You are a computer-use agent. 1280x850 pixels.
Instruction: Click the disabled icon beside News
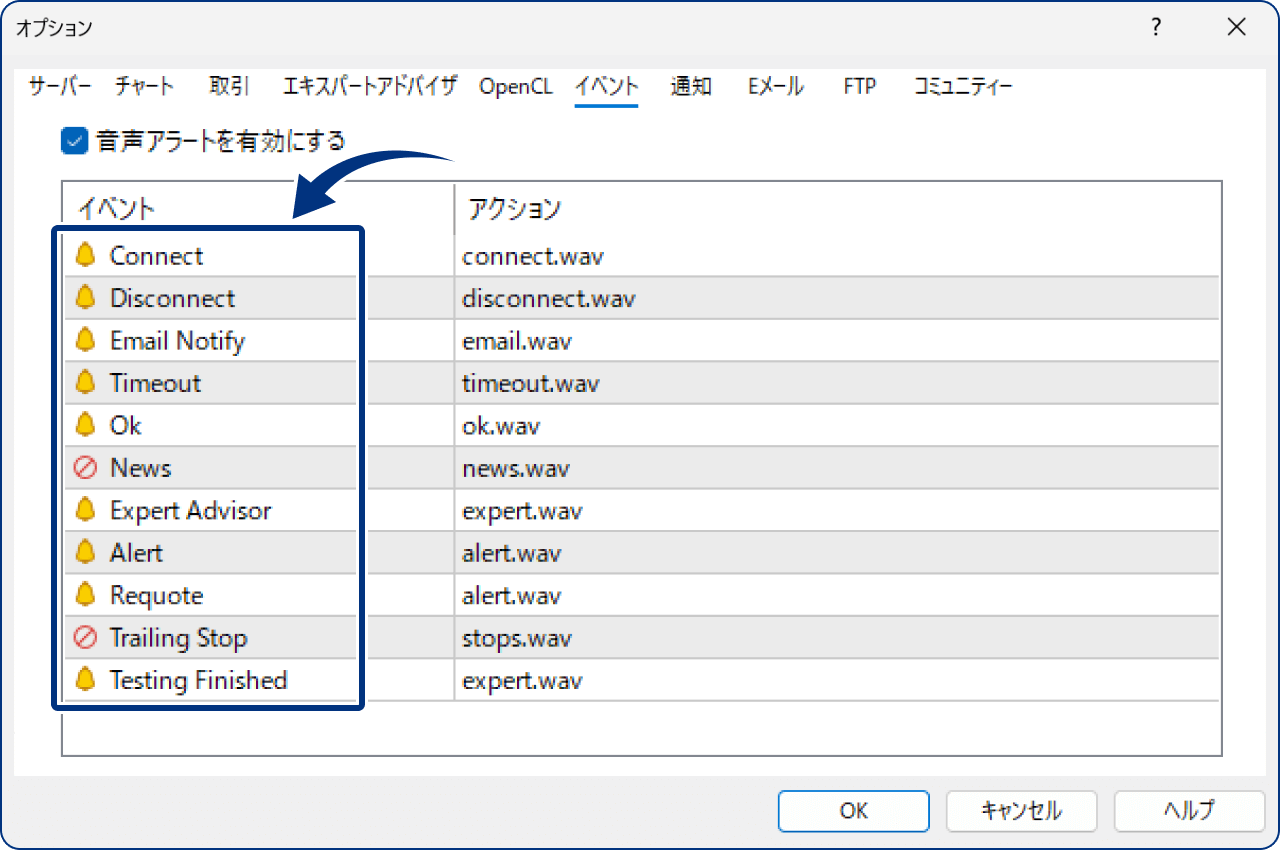[x=86, y=468]
